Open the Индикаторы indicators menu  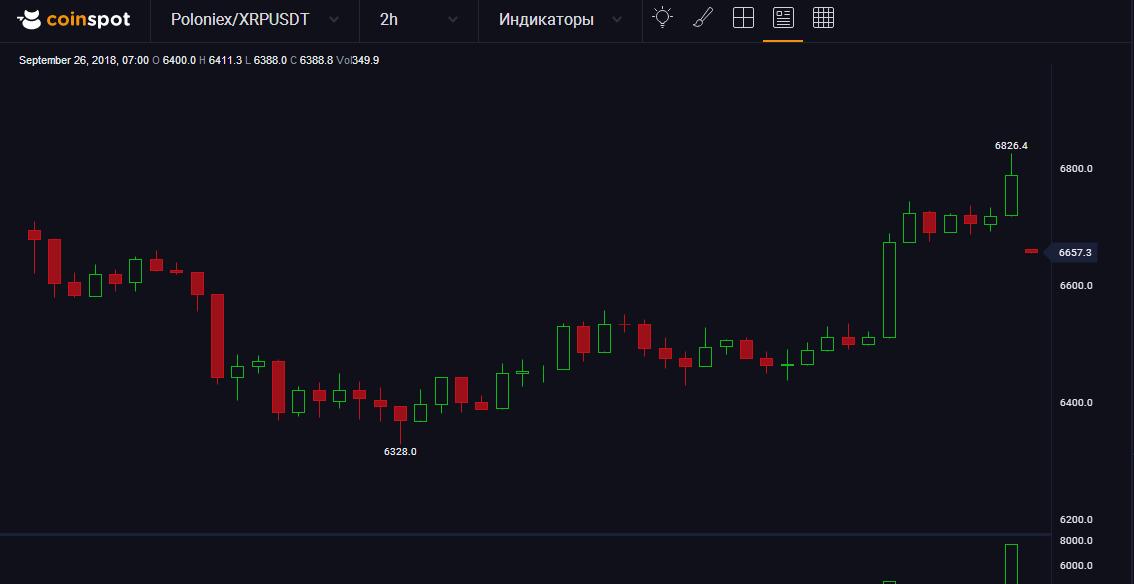click(560, 19)
